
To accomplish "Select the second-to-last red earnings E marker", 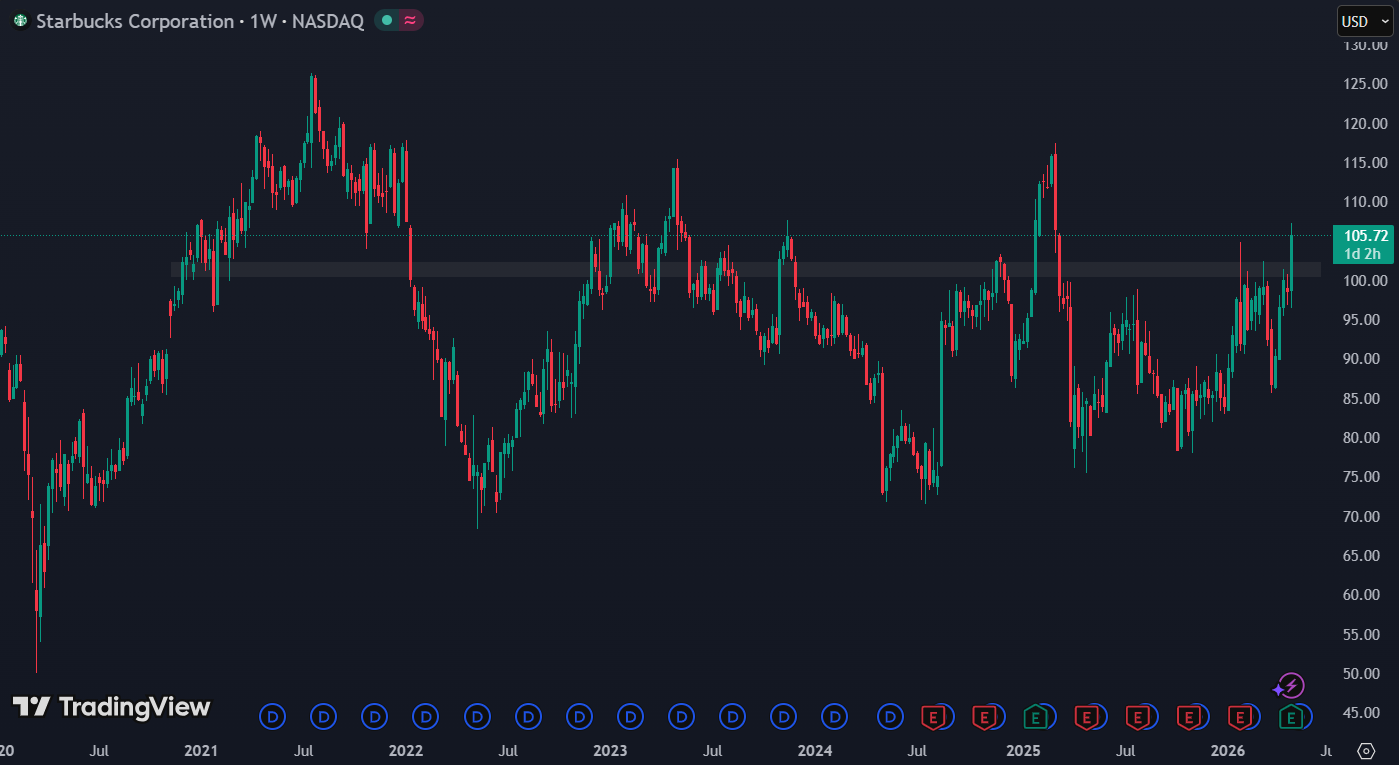I will 1189,716.
